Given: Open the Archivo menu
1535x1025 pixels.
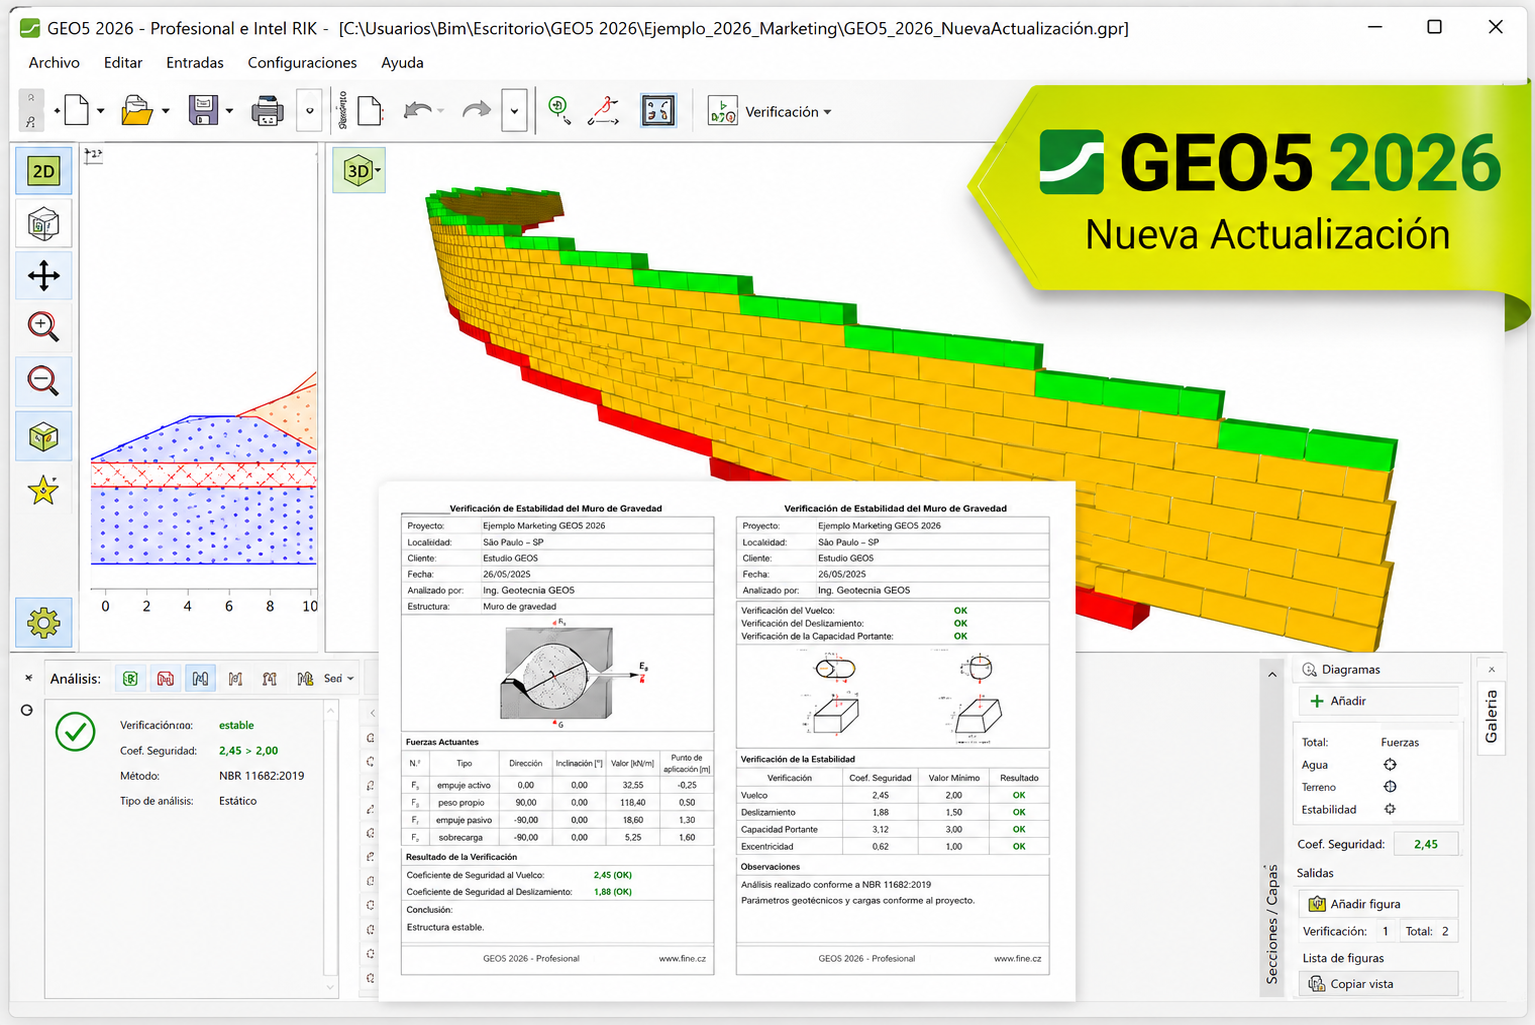Looking at the screenshot, I should [54, 62].
